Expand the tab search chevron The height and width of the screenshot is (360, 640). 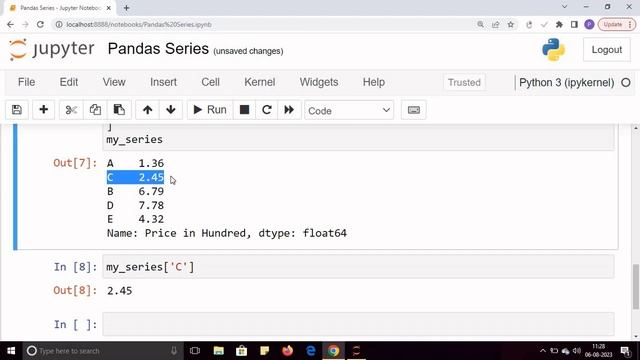[564, 7]
